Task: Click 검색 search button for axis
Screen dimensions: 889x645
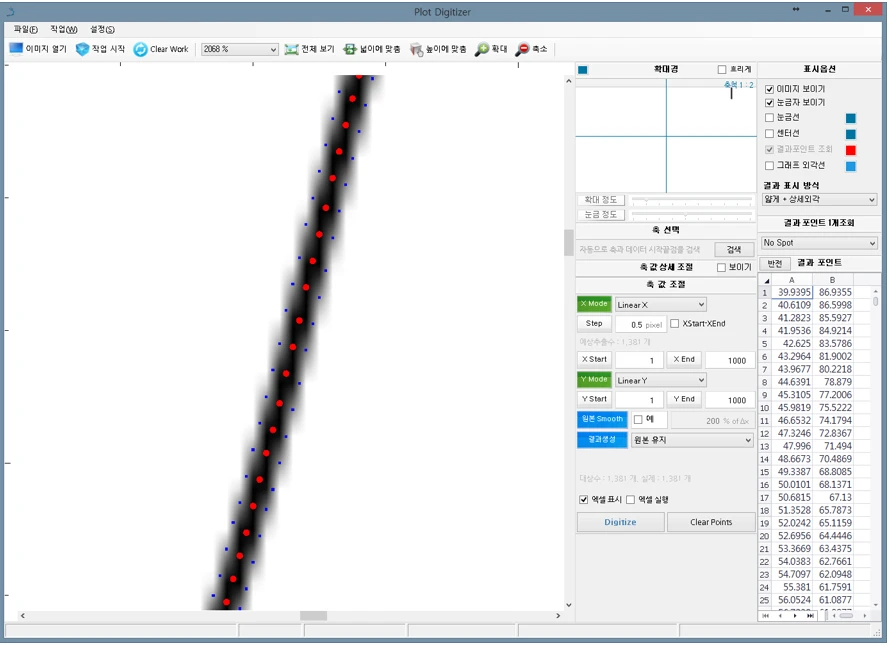Action: (734, 249)
